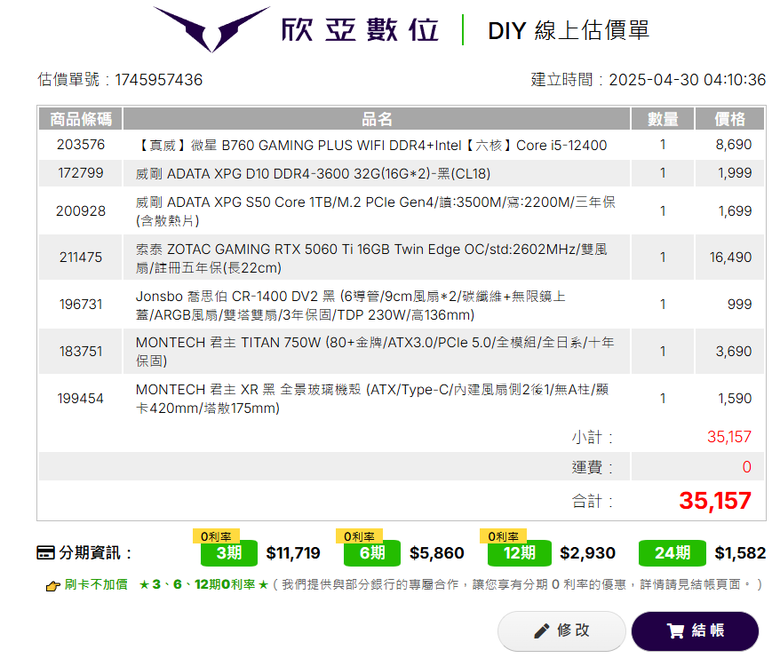Click the 刷卡不加價 green text
Viewport: 780px width, 666px height.
[96, 584]
